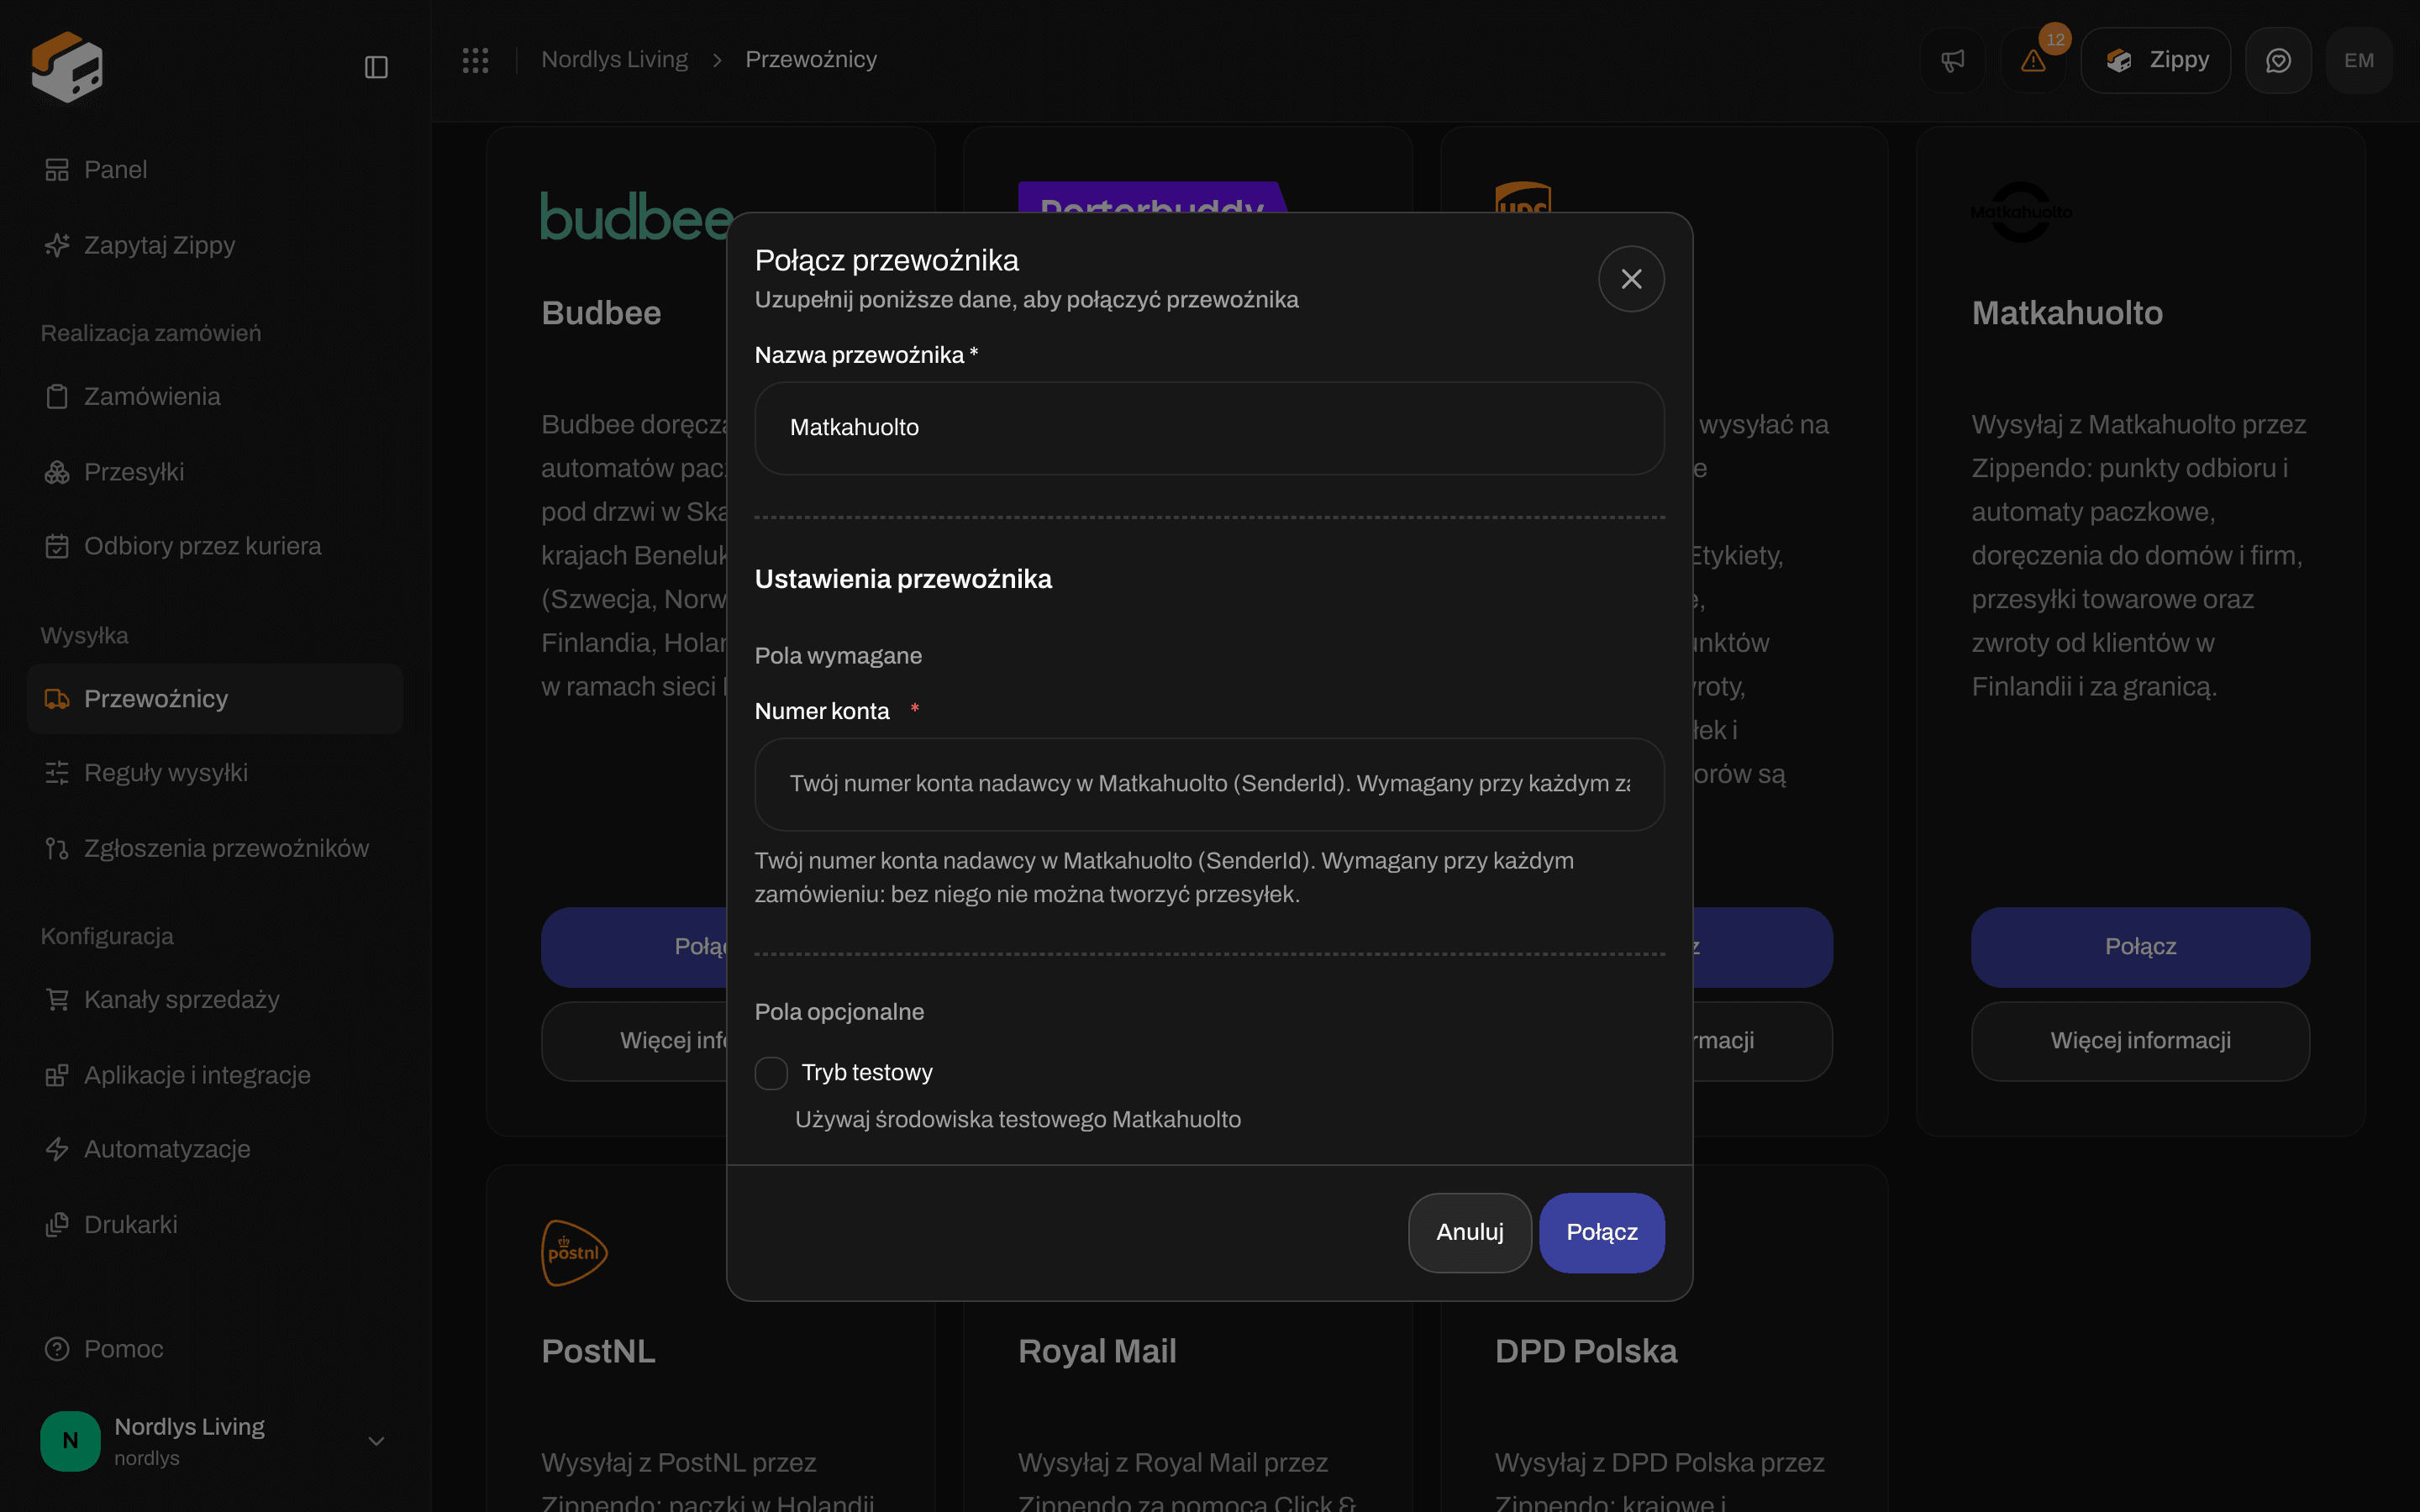The image size is (2420, 1512).
Task: Enable the Tryb testowy checkbox
Action: (771, 1073)
